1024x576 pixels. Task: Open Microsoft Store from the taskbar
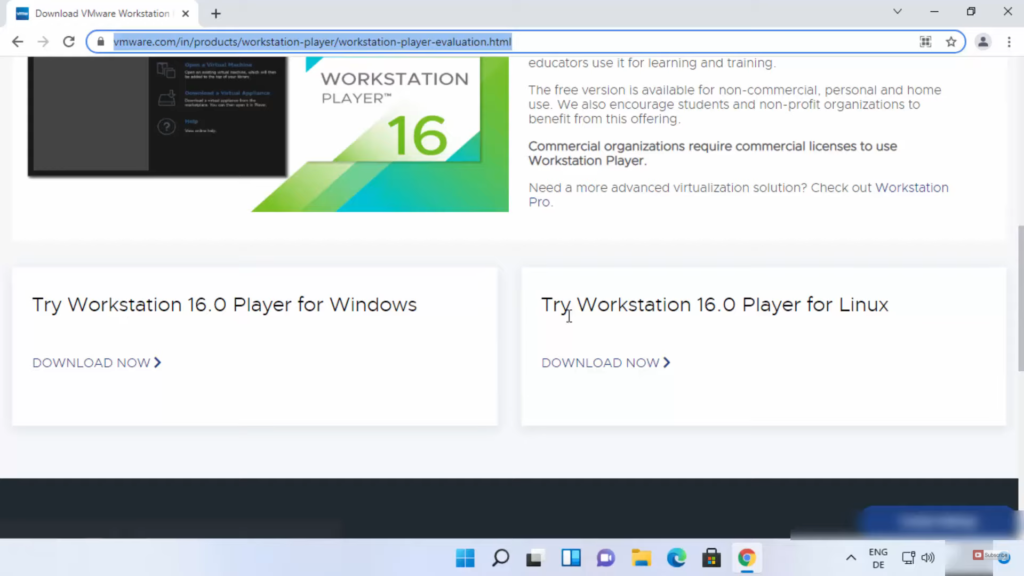click(711, 558)
